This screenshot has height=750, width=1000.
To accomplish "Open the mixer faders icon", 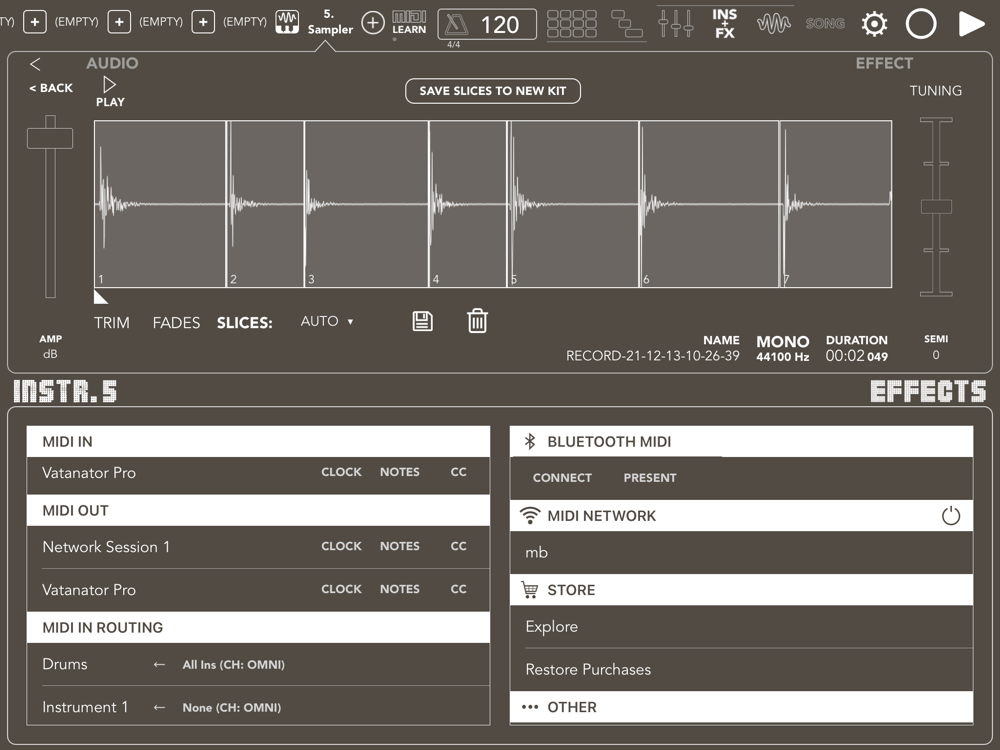I will point(676,23).
